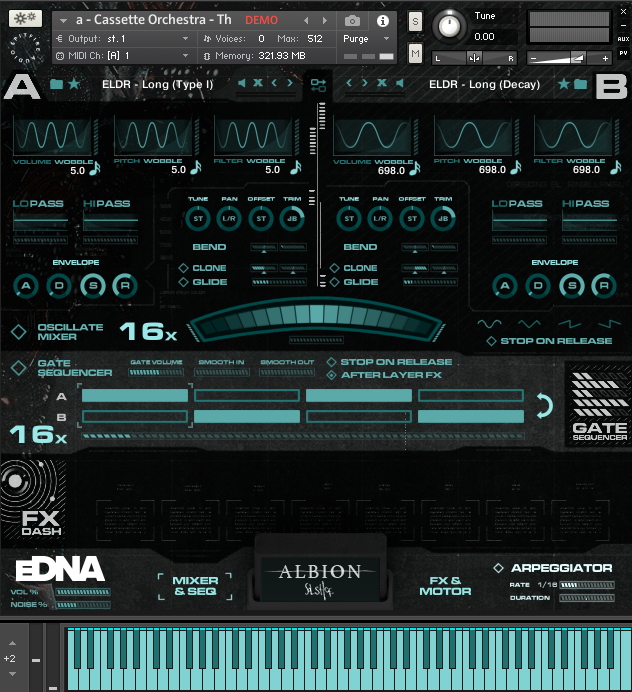Toggle tempo sync note for layer A Pitch Wobble
The height and width of the screenshot is (692, 632).
(196, 167)
